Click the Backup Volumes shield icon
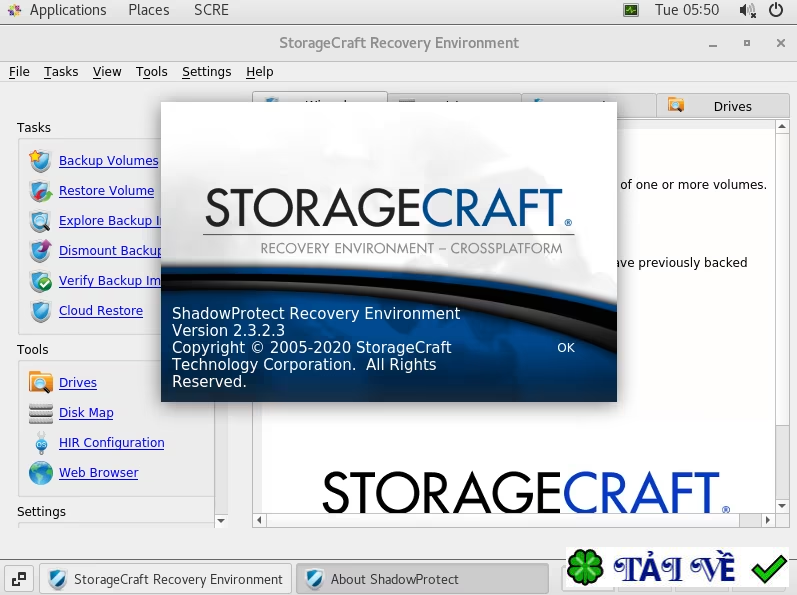The height and width of the screenshot is (595, 797). [40, 161]
